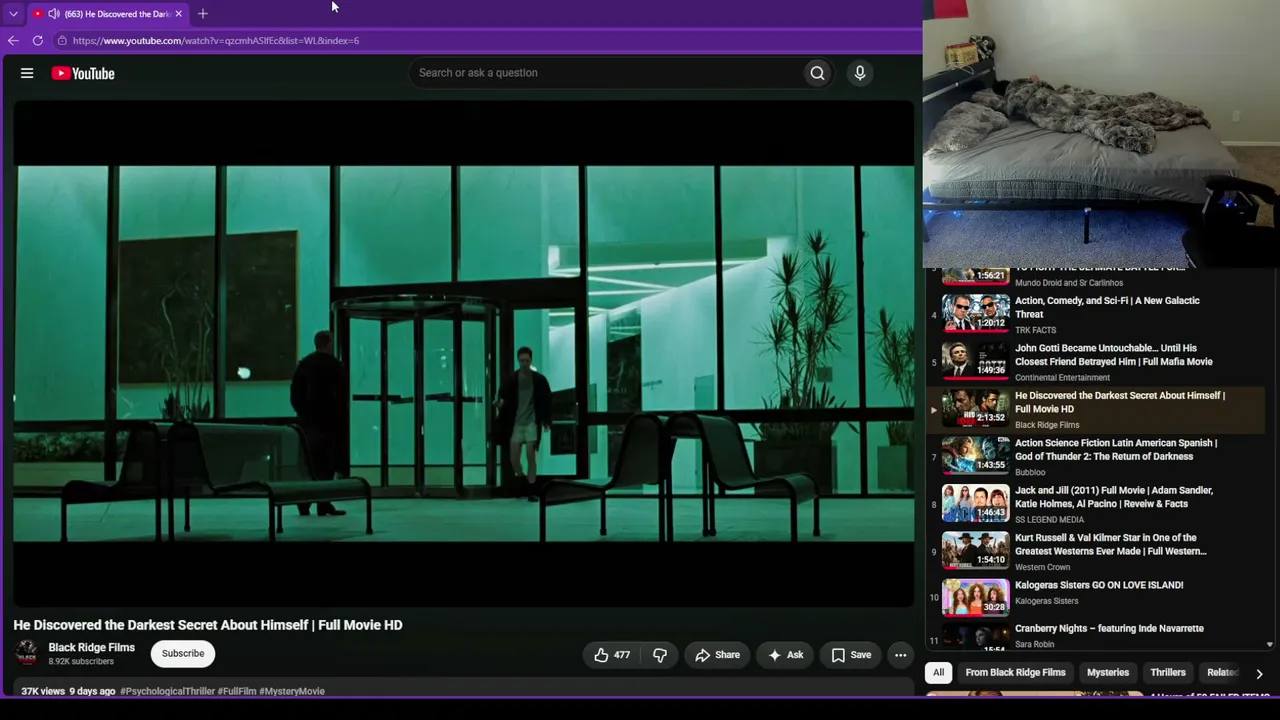1280x720 pixels.
Task: Mute the YouTube tab using its speaker icon
Action: point(53,14)
